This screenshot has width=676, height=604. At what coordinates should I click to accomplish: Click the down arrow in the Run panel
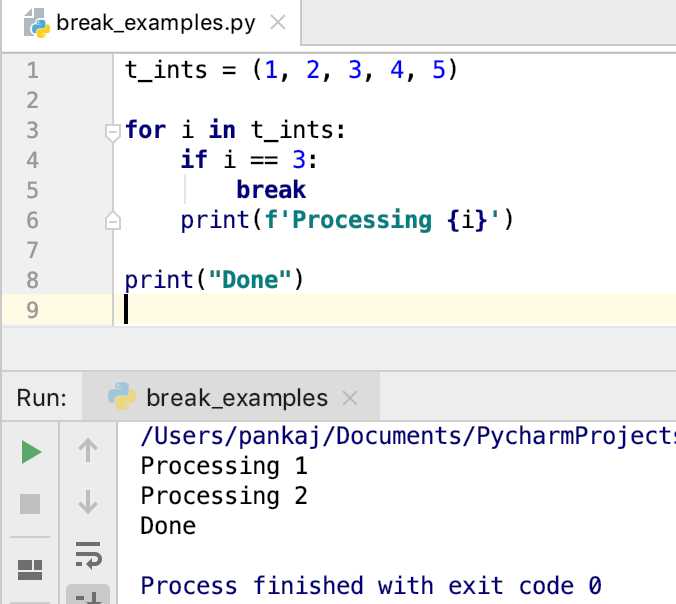[x=88, y=502]
